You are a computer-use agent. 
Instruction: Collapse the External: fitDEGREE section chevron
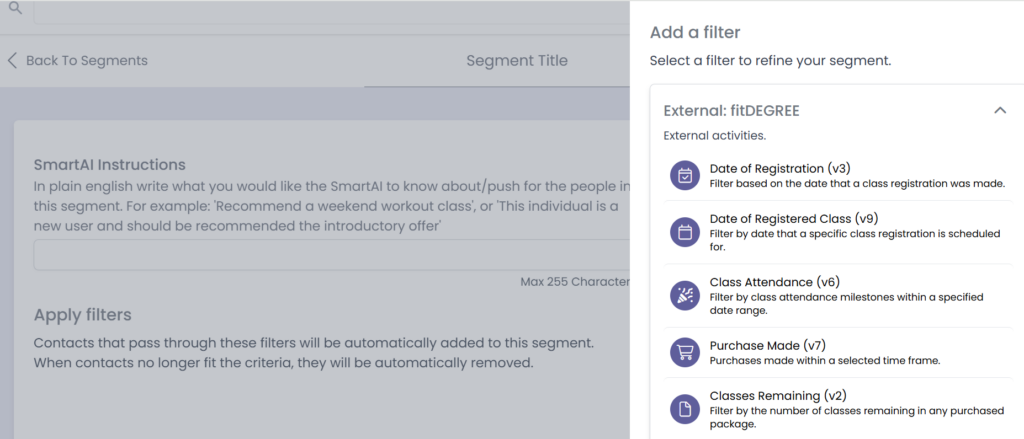coord(999,110)
